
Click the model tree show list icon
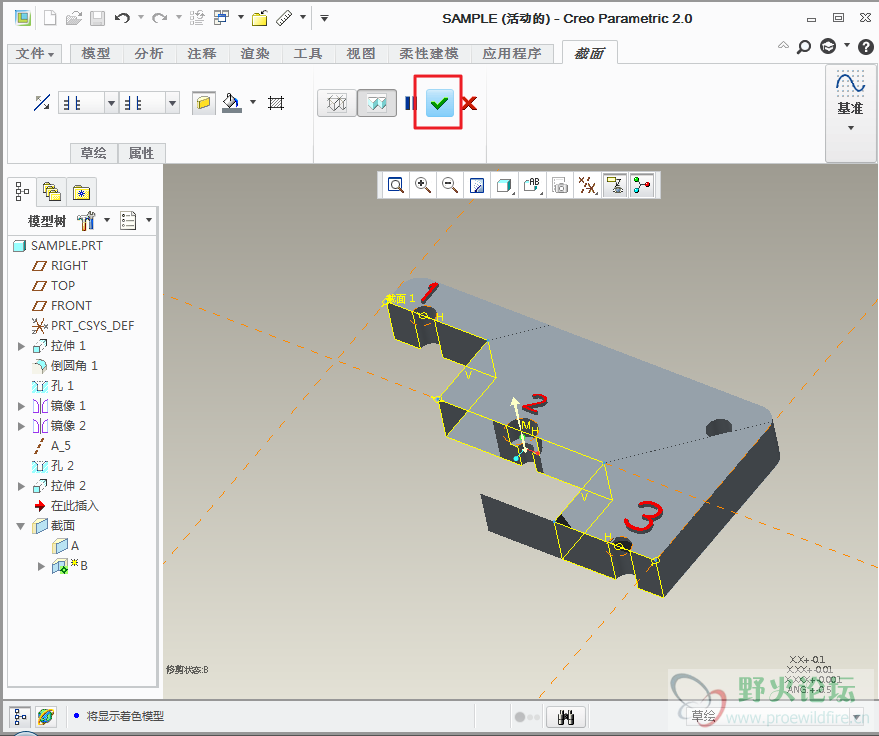coord(128,221)
